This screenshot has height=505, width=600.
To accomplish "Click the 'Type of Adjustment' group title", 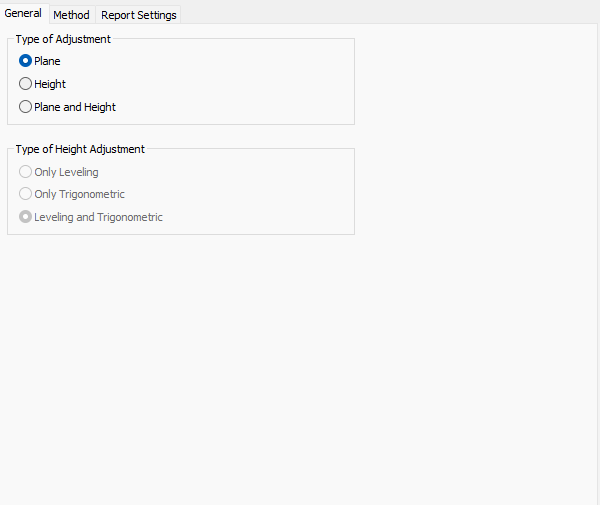I will pyautogui.click(x=63, y=39).
